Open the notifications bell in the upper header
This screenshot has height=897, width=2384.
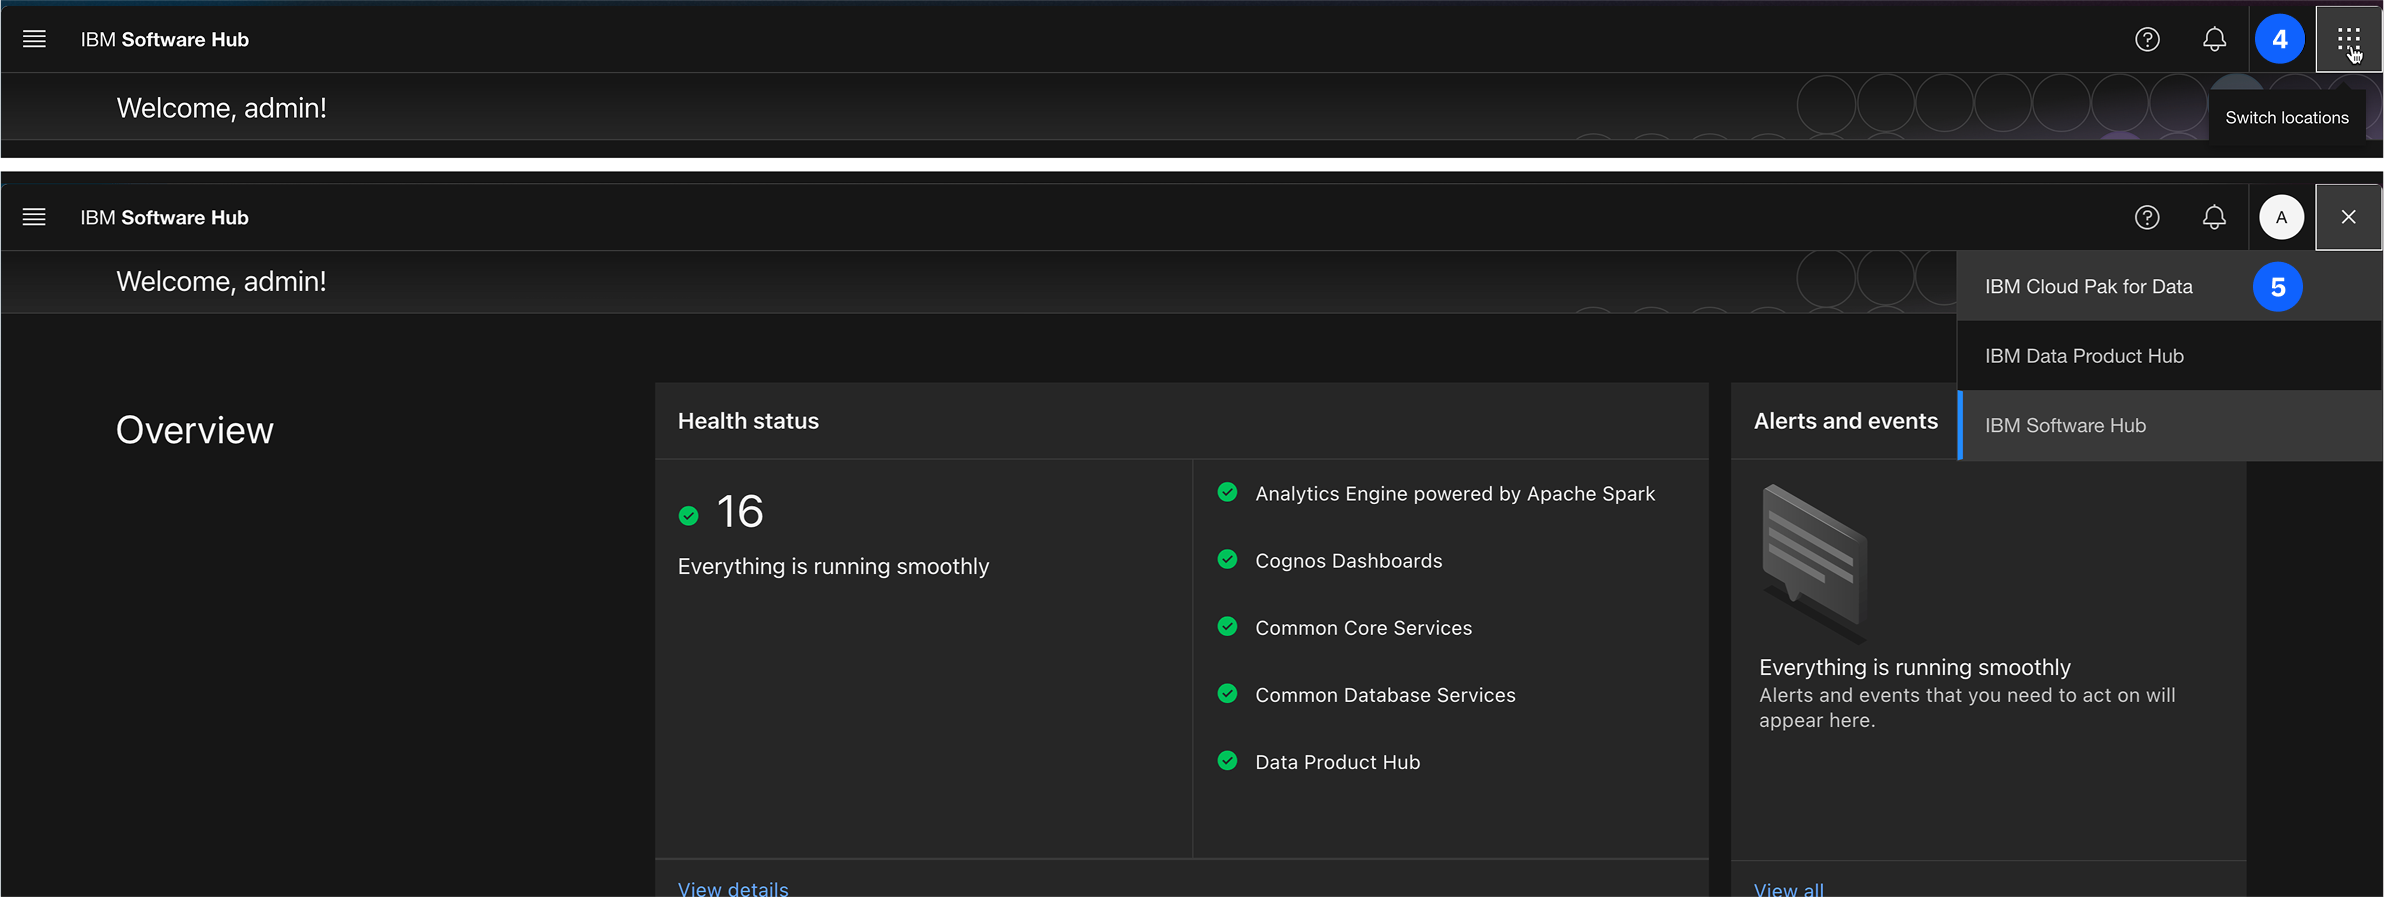(2214, 39)
